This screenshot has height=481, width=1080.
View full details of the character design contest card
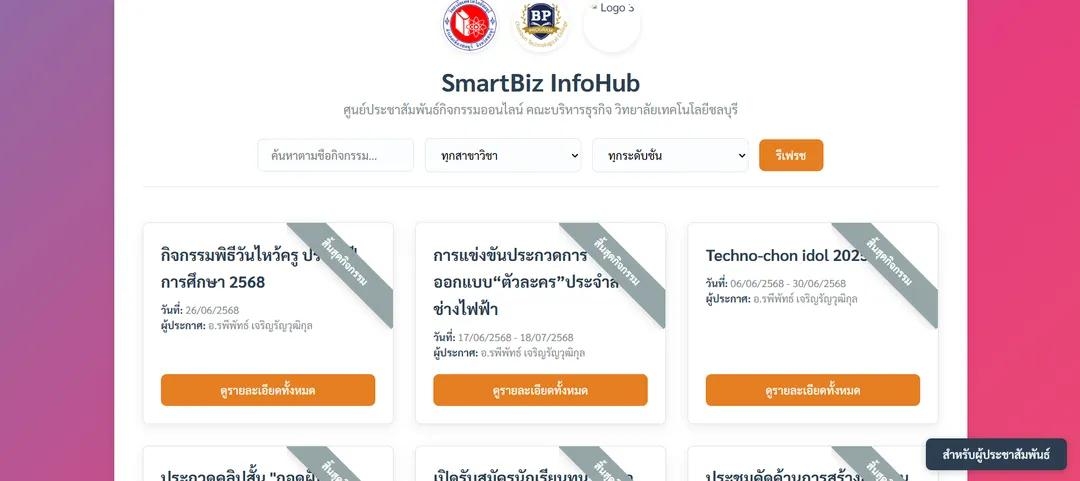pos(540,390)
